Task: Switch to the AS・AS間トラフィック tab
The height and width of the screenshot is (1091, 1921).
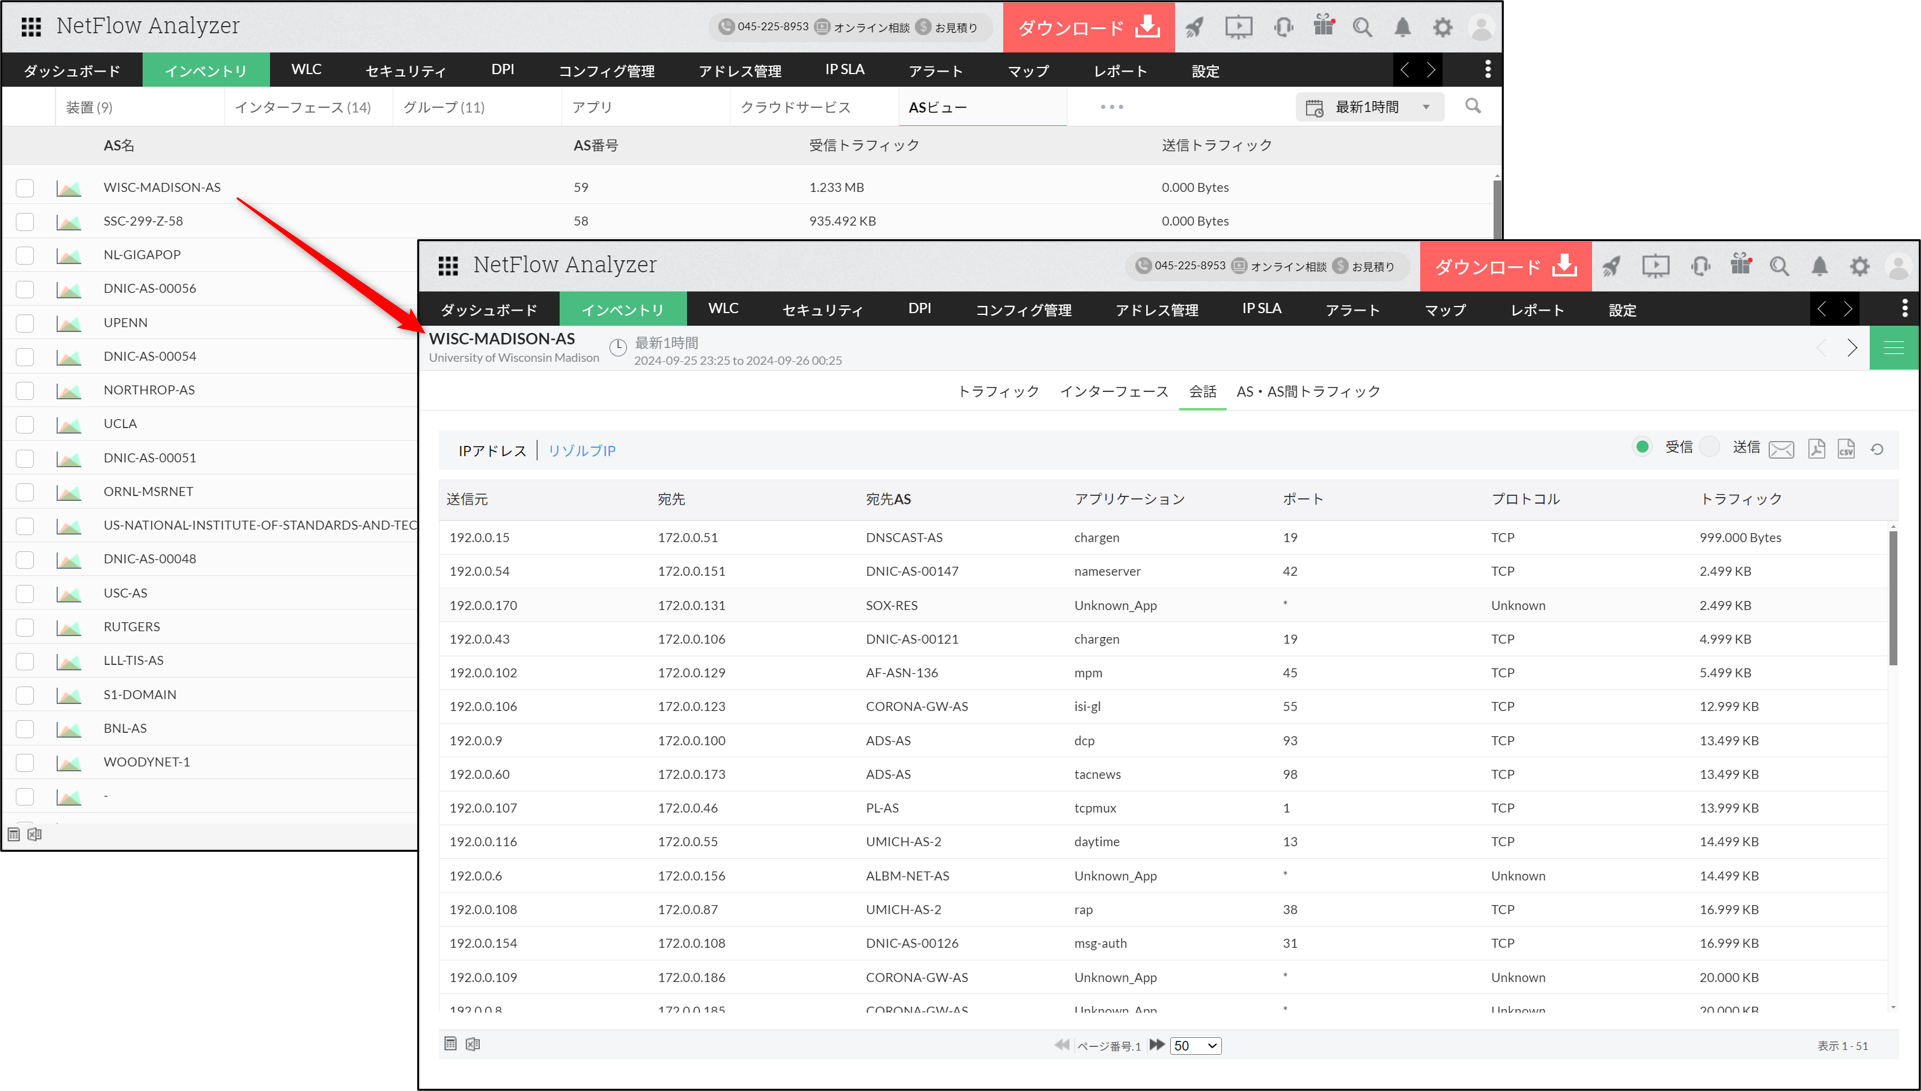Action: pyautogui.click(x=1307, y=392)
